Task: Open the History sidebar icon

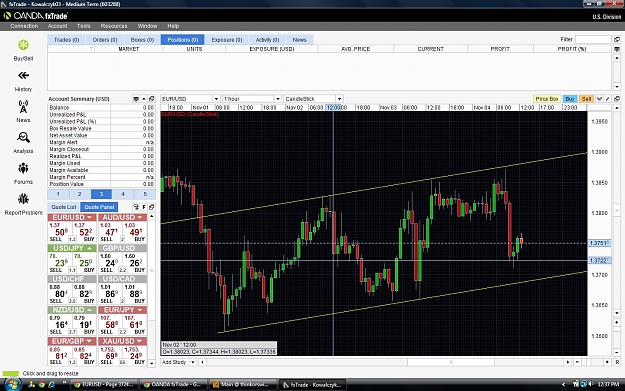Action: (23, 76)
